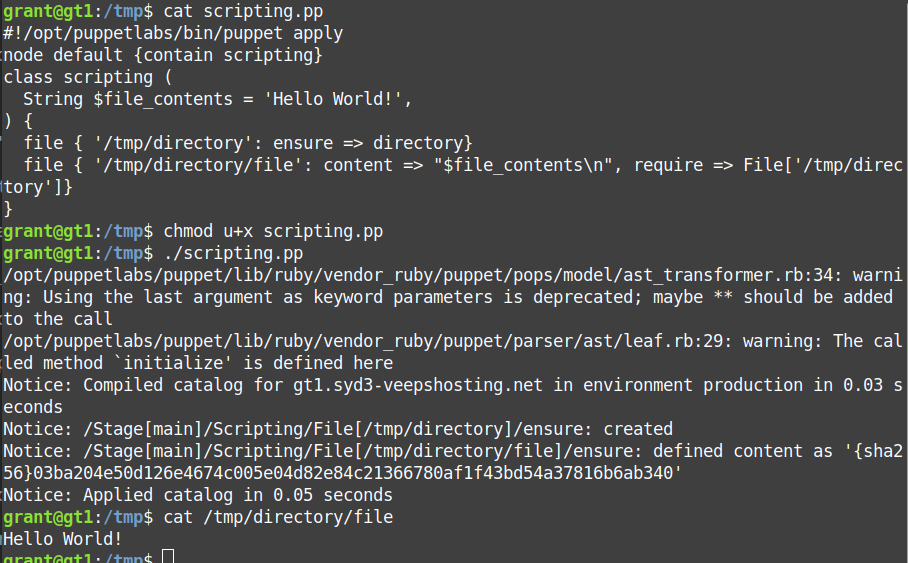Click the terminal cursor block at the last prompt
908x563 pixels.
click(x=168, y=556)
